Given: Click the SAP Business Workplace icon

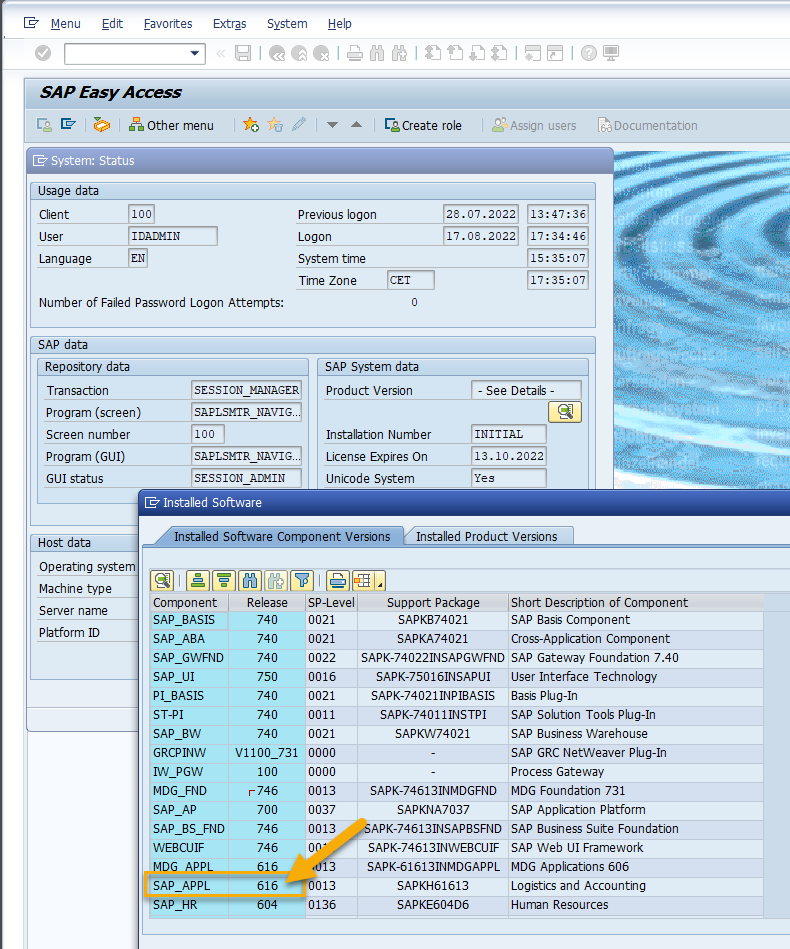Looking at the screenshot, I should (101, 125).
